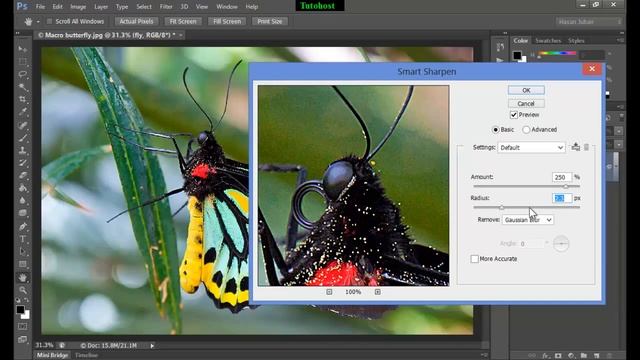Select the Pen tool
The height and width of the screenshot is (360, 640).
pyautogui.click(x=22, y=226)
